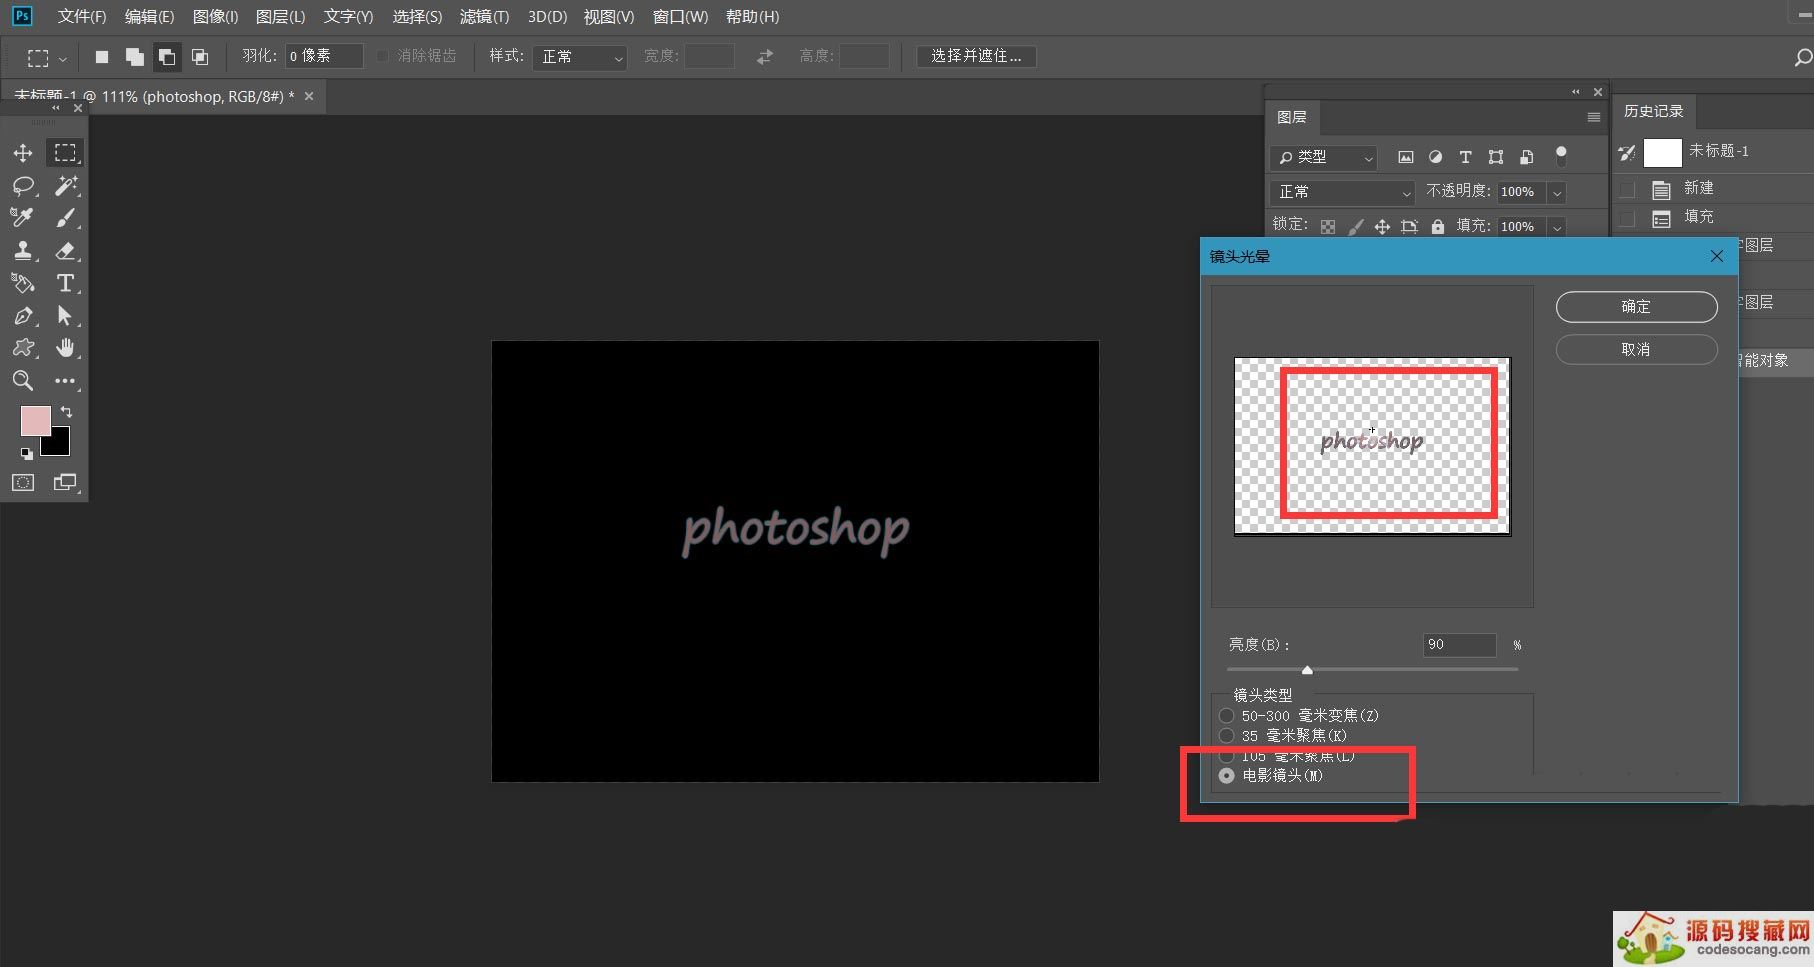
Task: Open the search icon in options bar
Action: 1802,57
